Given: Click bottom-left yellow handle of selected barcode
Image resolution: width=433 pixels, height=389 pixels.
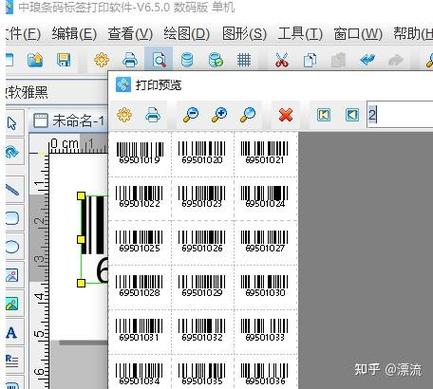Looking at the screenshot, I should pyautogui.click(x=81, y=283).
